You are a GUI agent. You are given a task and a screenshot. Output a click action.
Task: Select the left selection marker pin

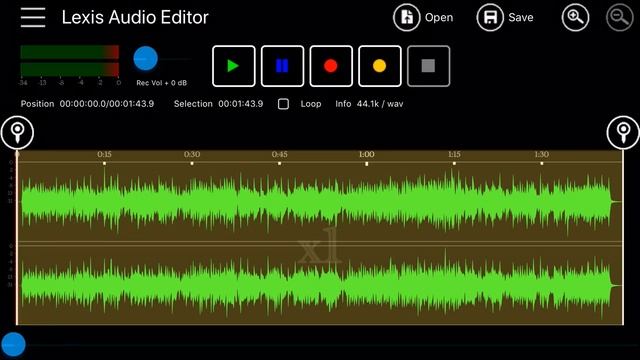[x=17, y=132]
